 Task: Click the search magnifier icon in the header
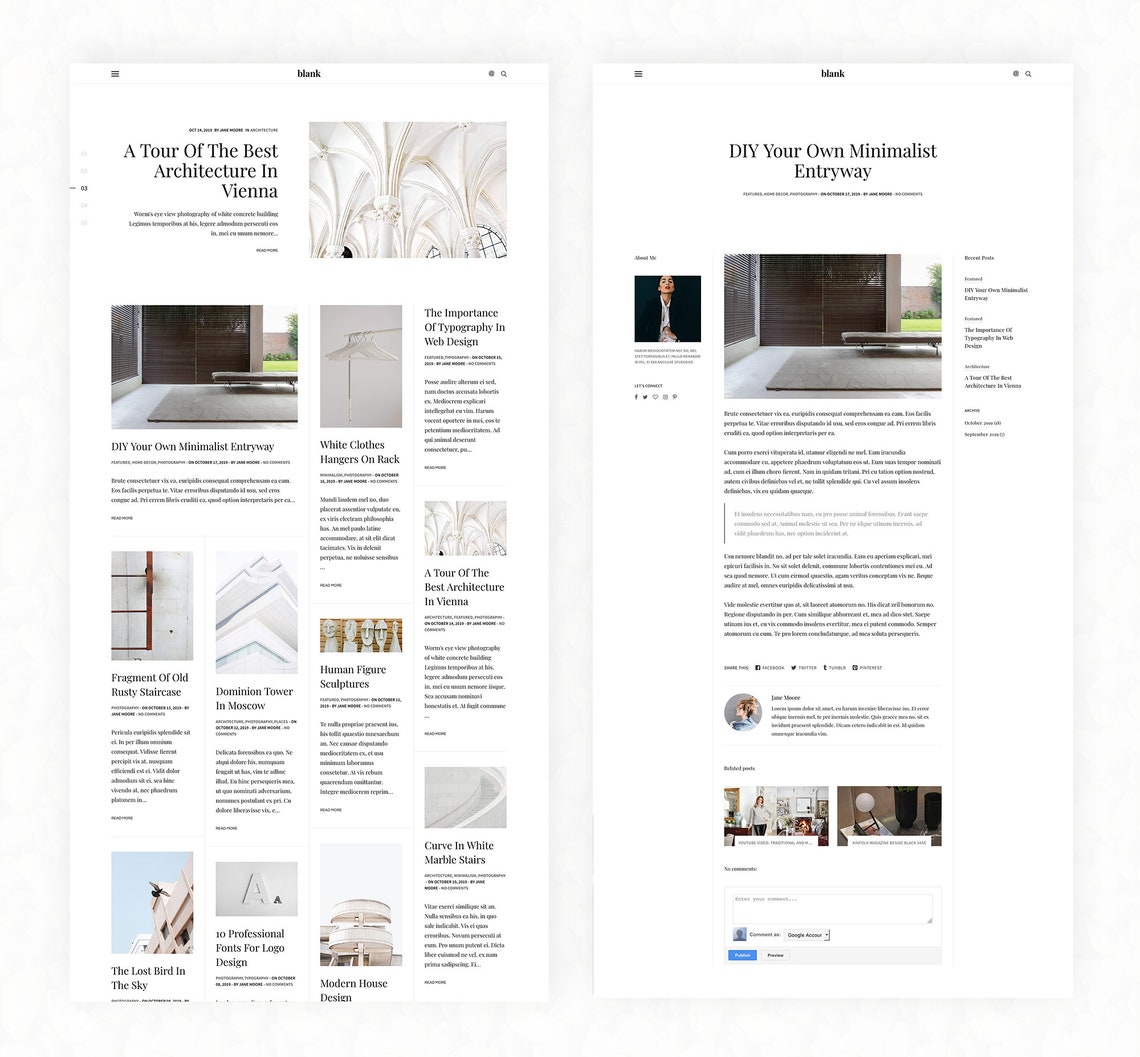(504, 73)
